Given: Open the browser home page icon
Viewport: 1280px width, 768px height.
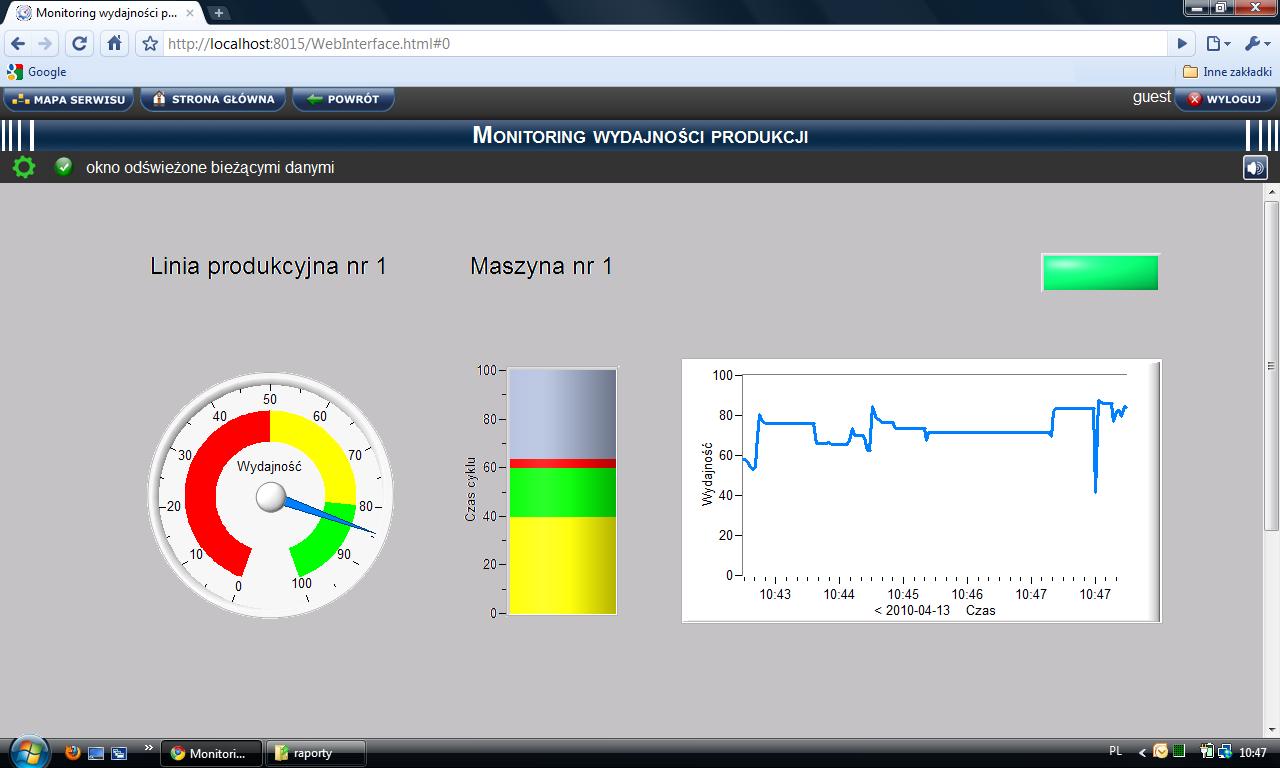Looking at the screenshot, I should click(114, 43).
